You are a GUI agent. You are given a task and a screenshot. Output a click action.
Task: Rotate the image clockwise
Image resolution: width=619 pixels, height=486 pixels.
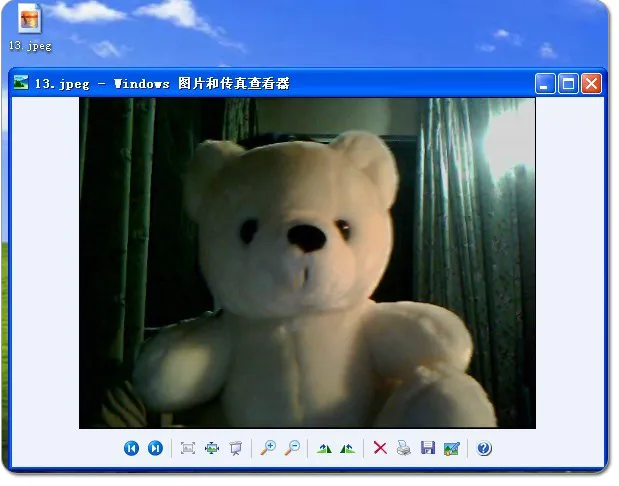pos(325,448)
